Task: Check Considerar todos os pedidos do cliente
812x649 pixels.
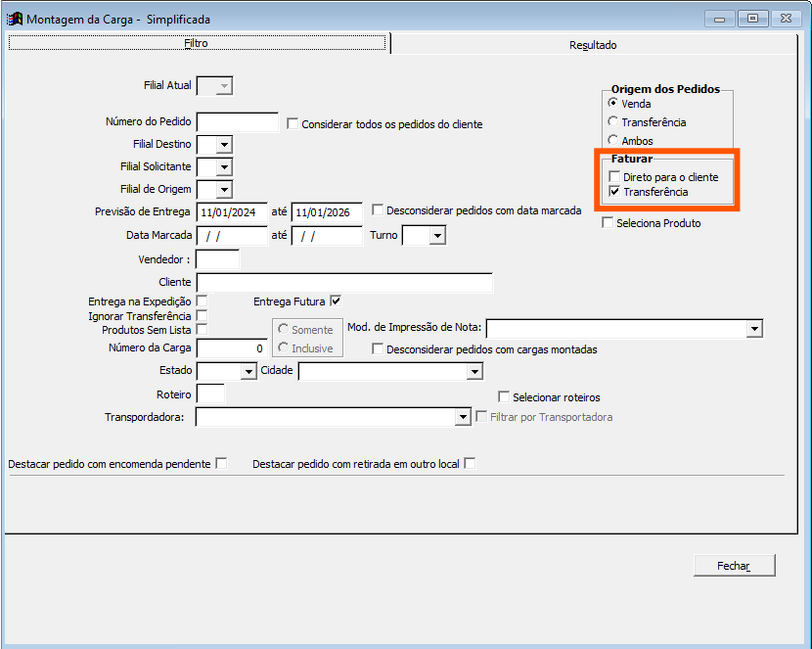Action: (292, 124)
